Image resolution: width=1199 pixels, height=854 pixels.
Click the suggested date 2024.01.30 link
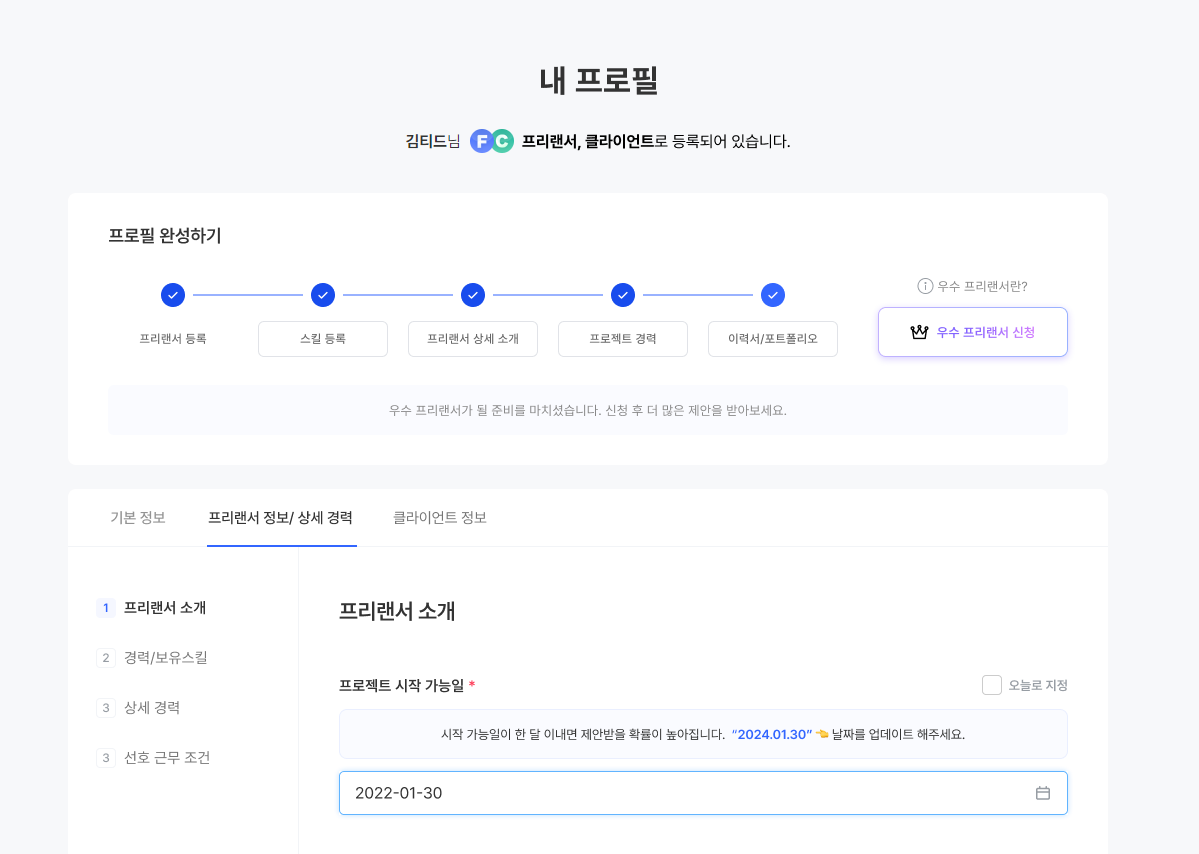(x=774, y=734)
